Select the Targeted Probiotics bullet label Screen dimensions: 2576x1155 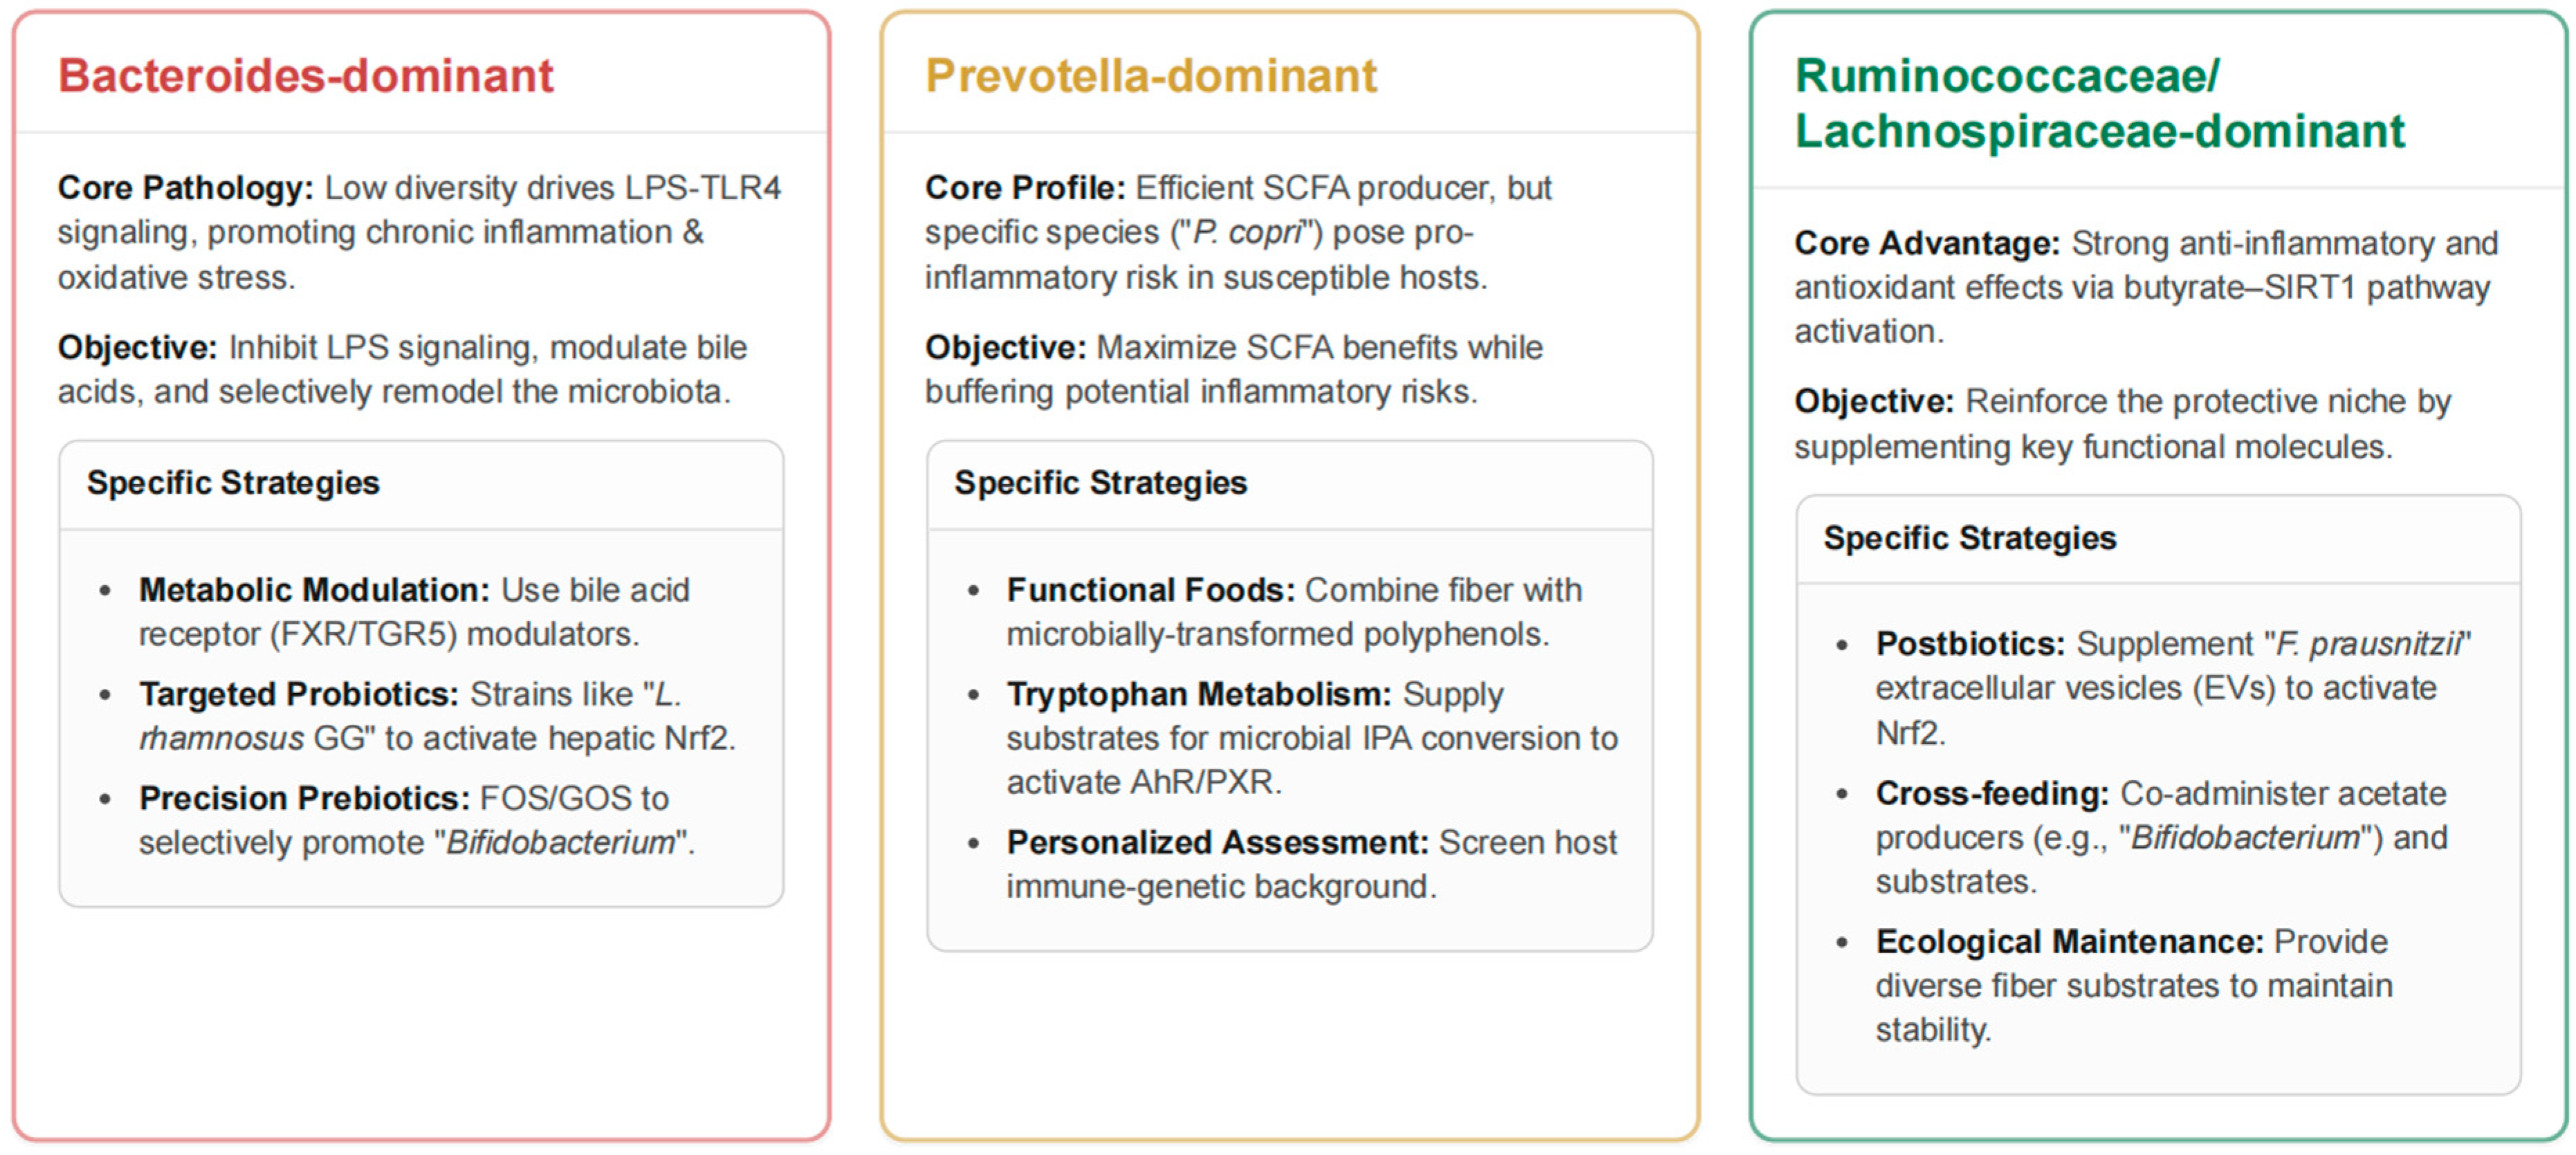click(x=298, y=694)
